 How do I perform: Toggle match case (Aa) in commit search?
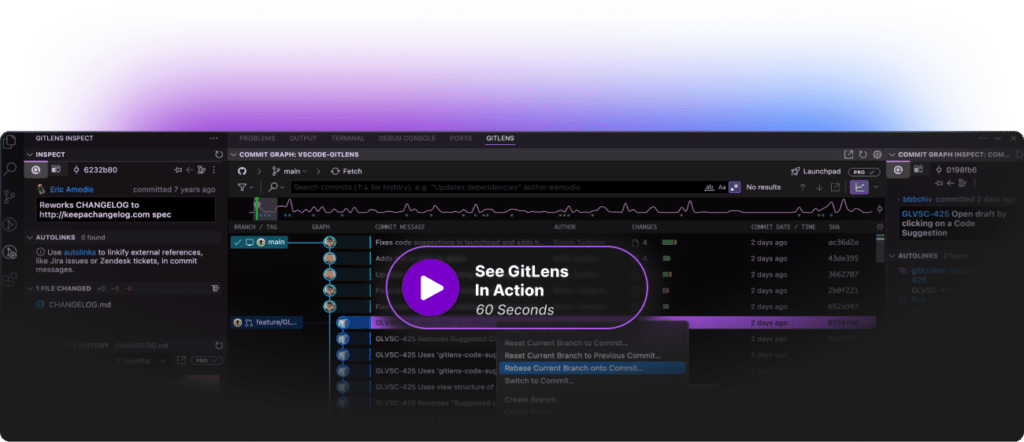tap(722, 187)
